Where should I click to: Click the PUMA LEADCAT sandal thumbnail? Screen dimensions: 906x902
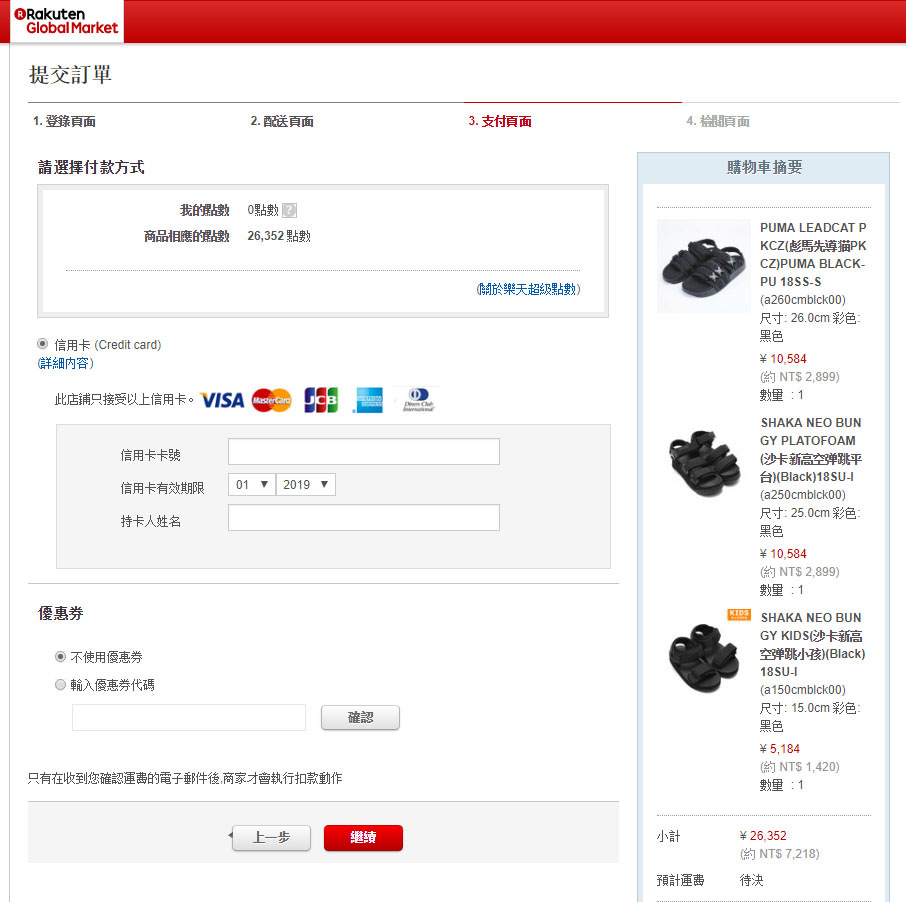point(703,265)
